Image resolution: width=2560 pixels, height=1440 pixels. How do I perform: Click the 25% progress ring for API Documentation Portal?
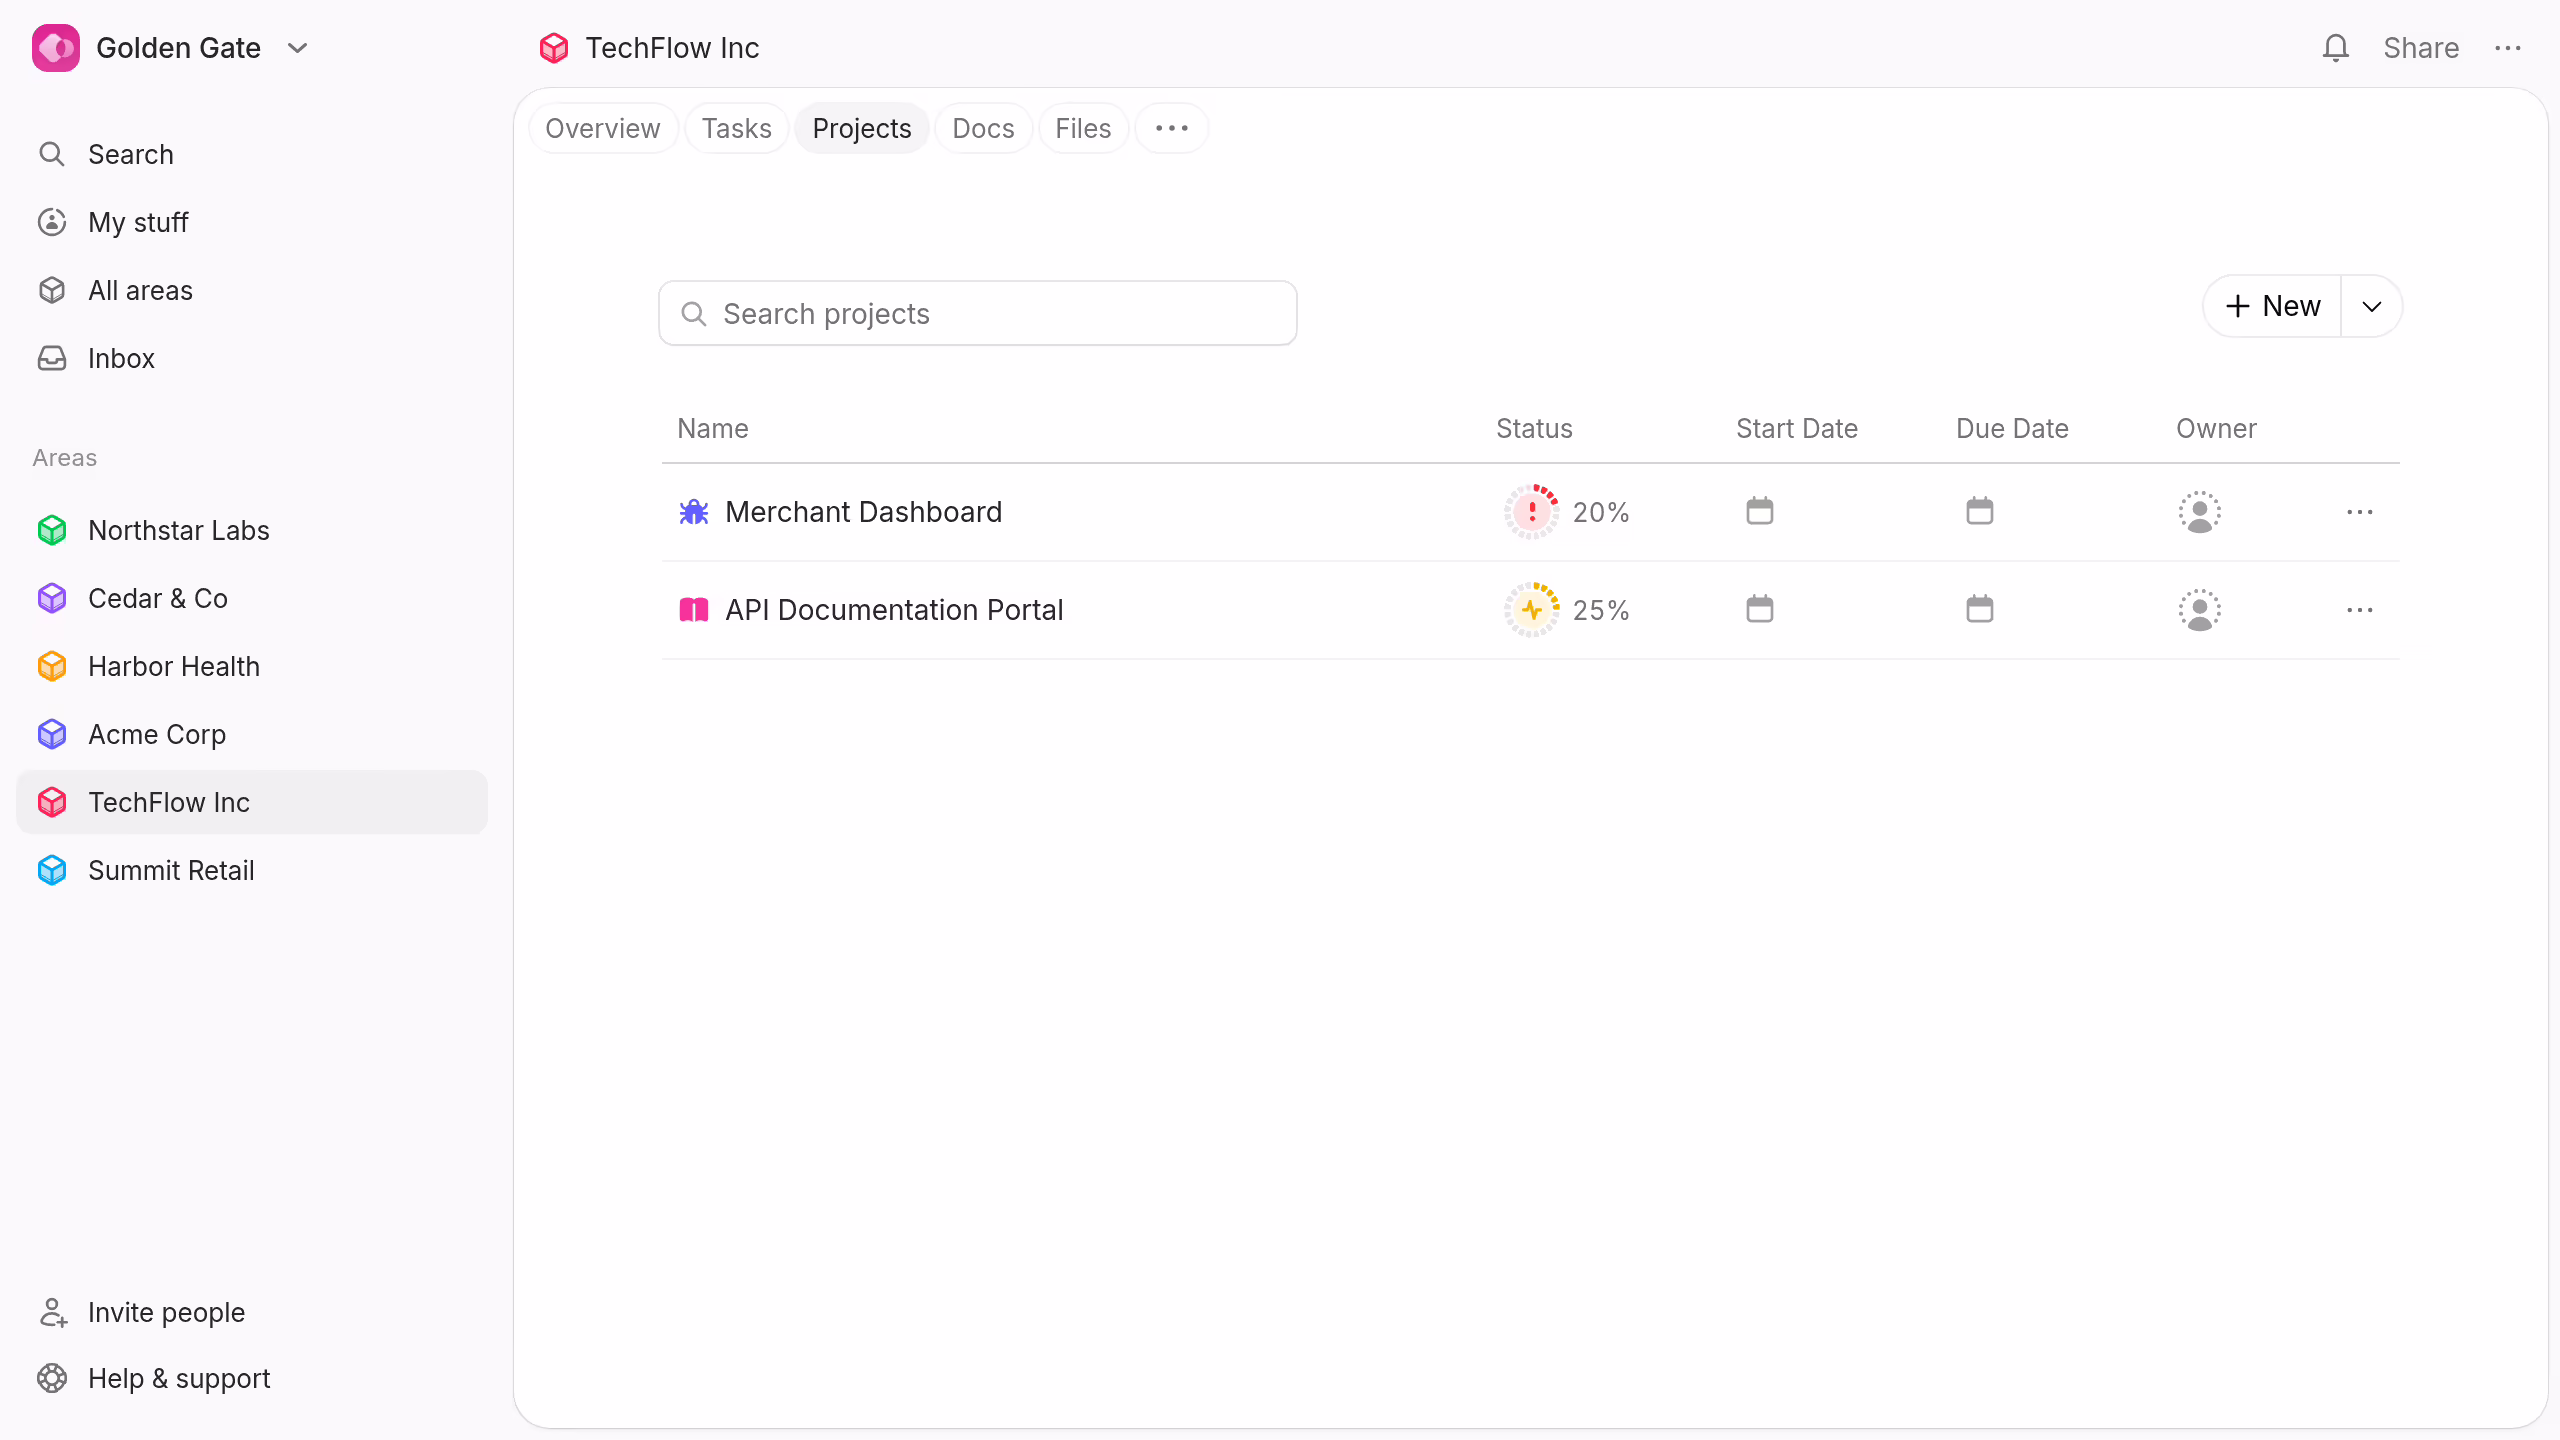[1532, 609]
